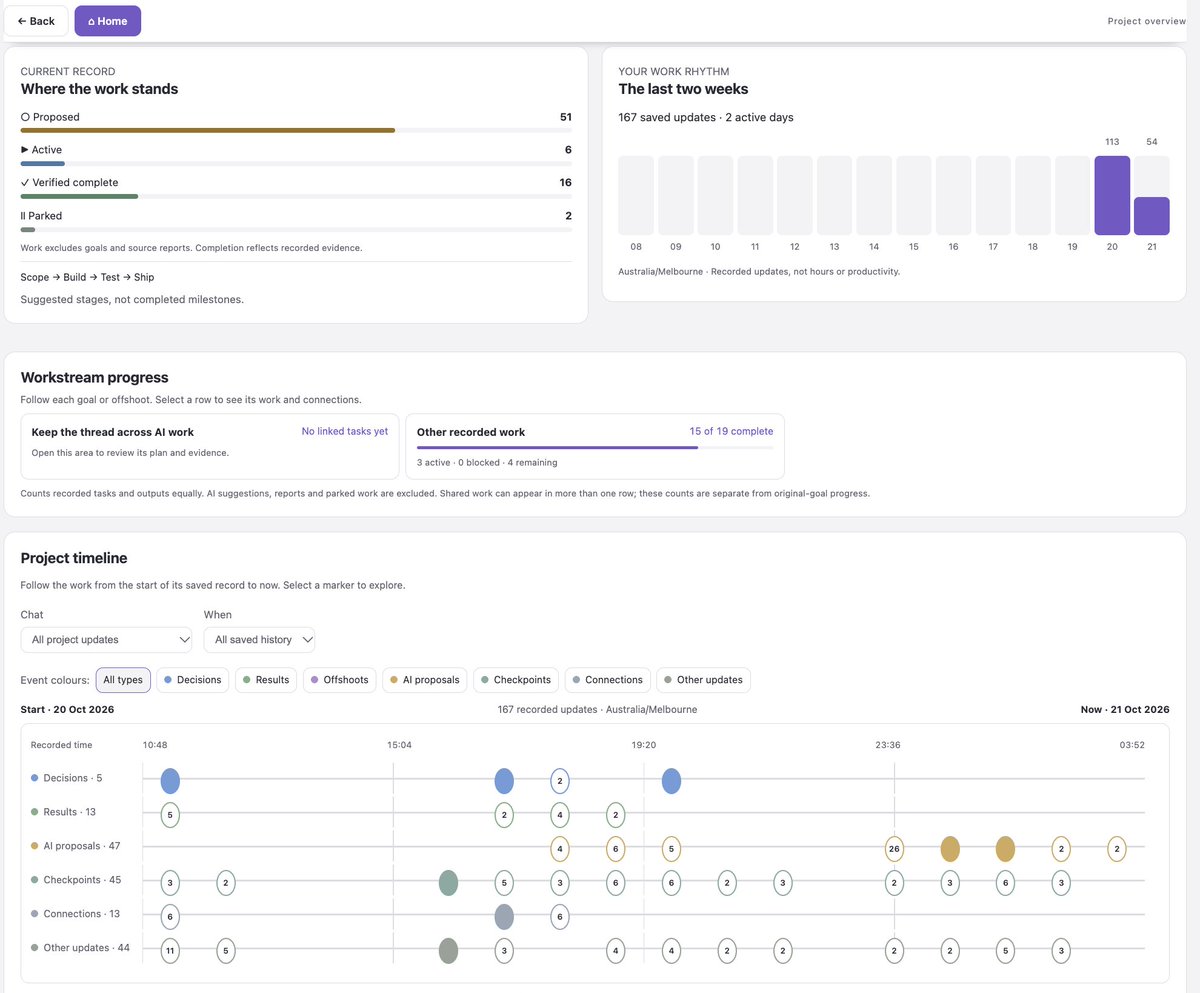
Task: Select the AI proposals marker labeled 26
Action: point(894,849)
